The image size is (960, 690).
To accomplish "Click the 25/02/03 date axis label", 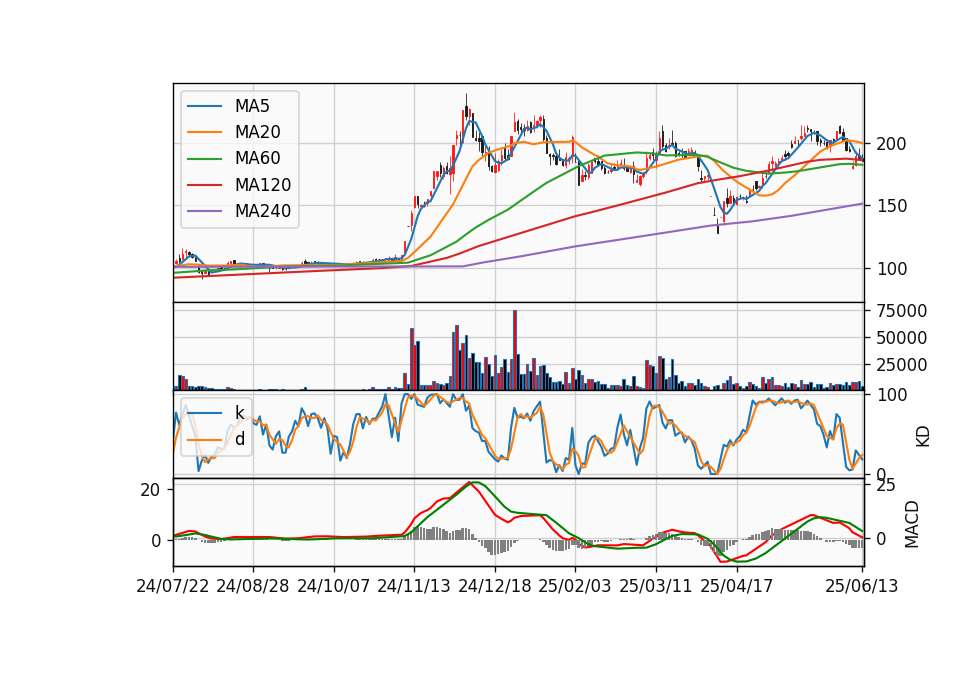I will (x=575, y=587).
